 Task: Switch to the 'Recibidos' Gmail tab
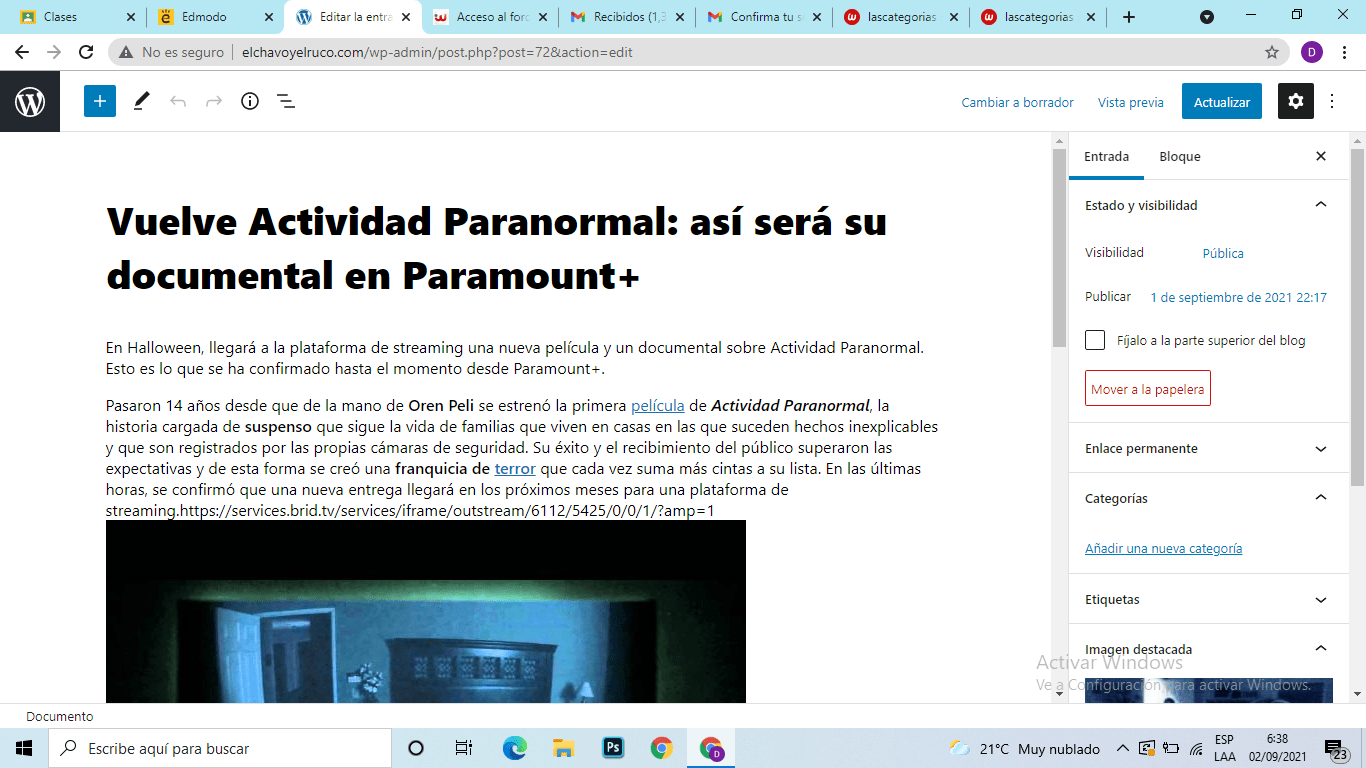coord(627,17)
